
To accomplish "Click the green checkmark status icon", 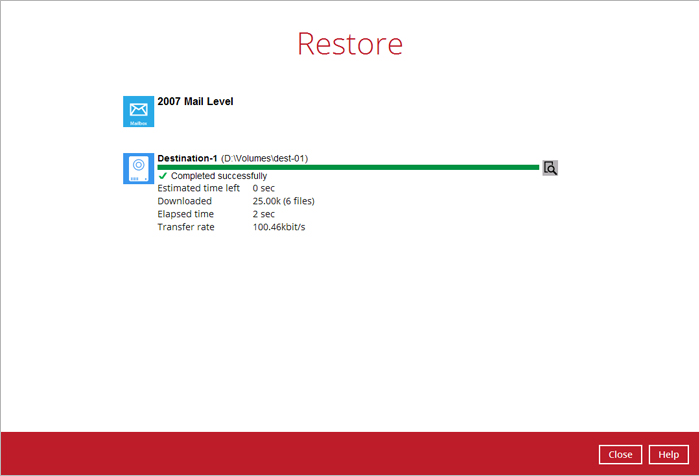I will (x=163, y=176).
